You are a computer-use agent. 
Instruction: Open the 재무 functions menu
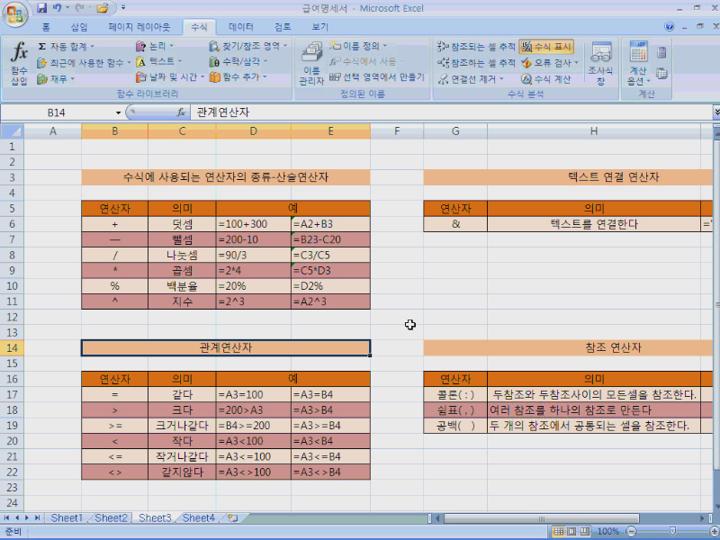point(56,79)
